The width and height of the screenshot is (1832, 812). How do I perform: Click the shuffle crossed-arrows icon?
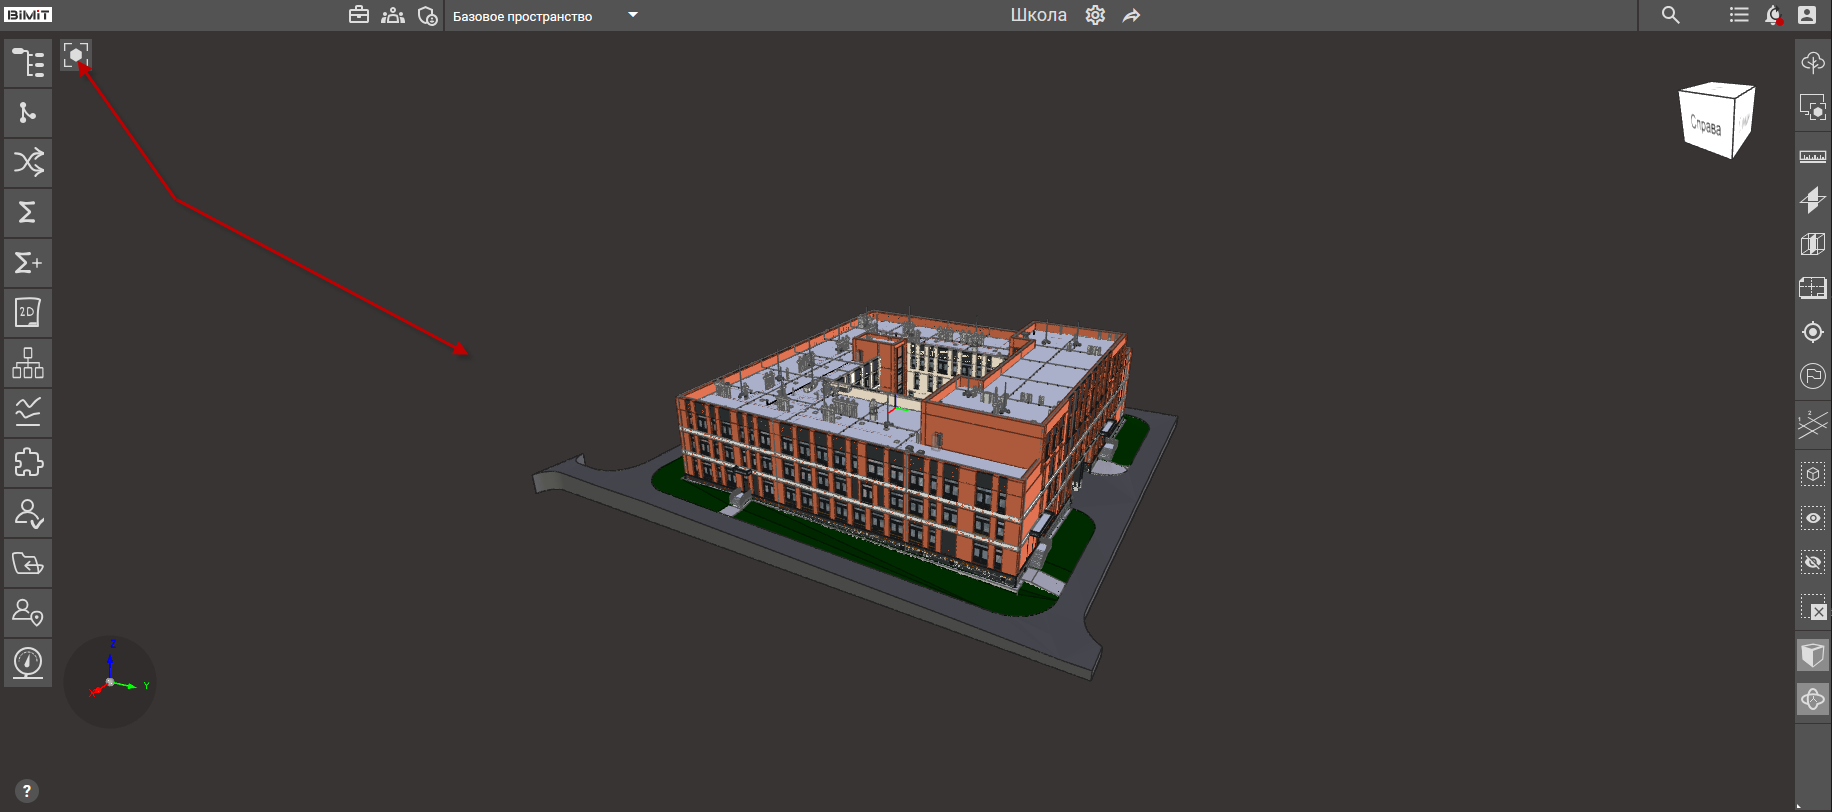click(x=28, y=162)
